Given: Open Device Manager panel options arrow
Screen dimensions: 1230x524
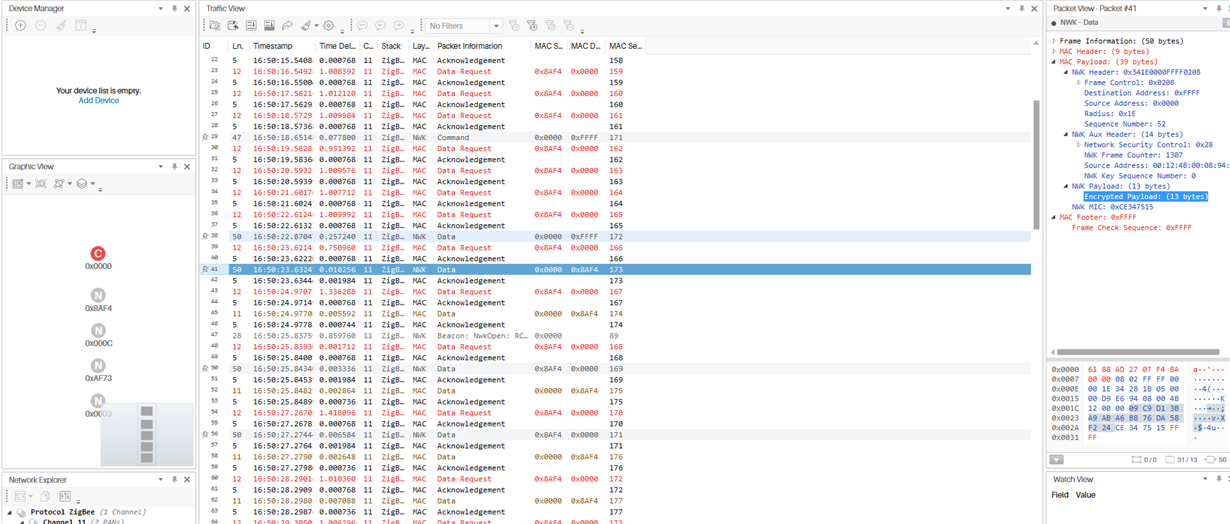Looking at the screenshot, I should click(161, 8).
